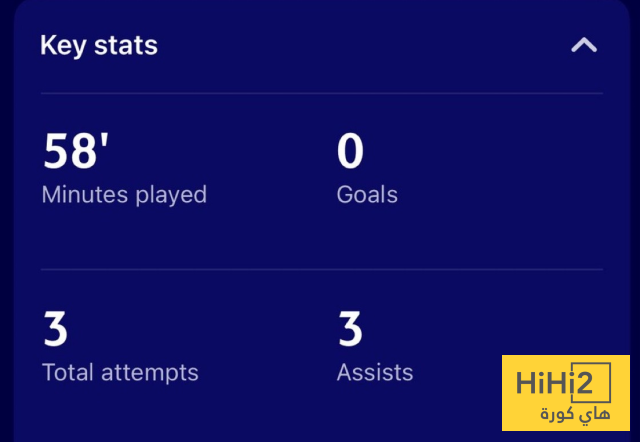Click the word 'stats' in the heading
Screen dimensions: 640x442
pos(128,45)
